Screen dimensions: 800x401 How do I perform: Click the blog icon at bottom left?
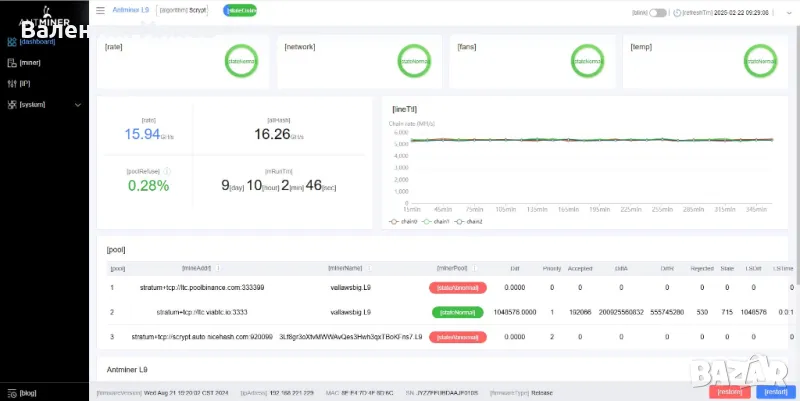point(10,392)
